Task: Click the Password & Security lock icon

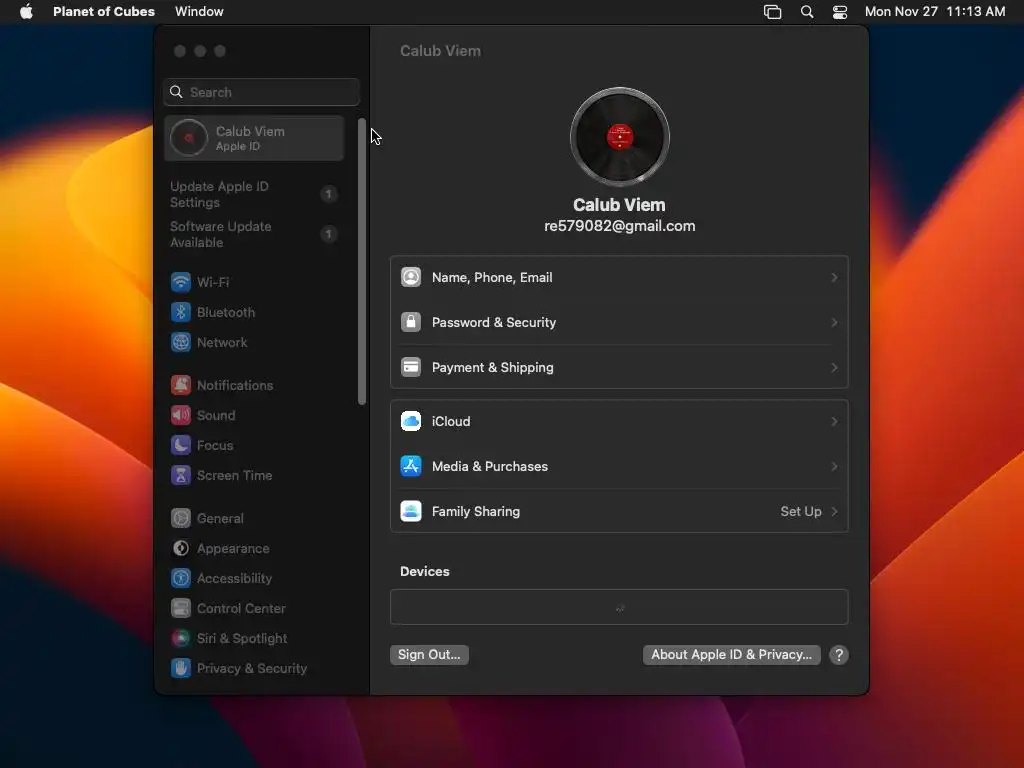Action: [411, 323]
